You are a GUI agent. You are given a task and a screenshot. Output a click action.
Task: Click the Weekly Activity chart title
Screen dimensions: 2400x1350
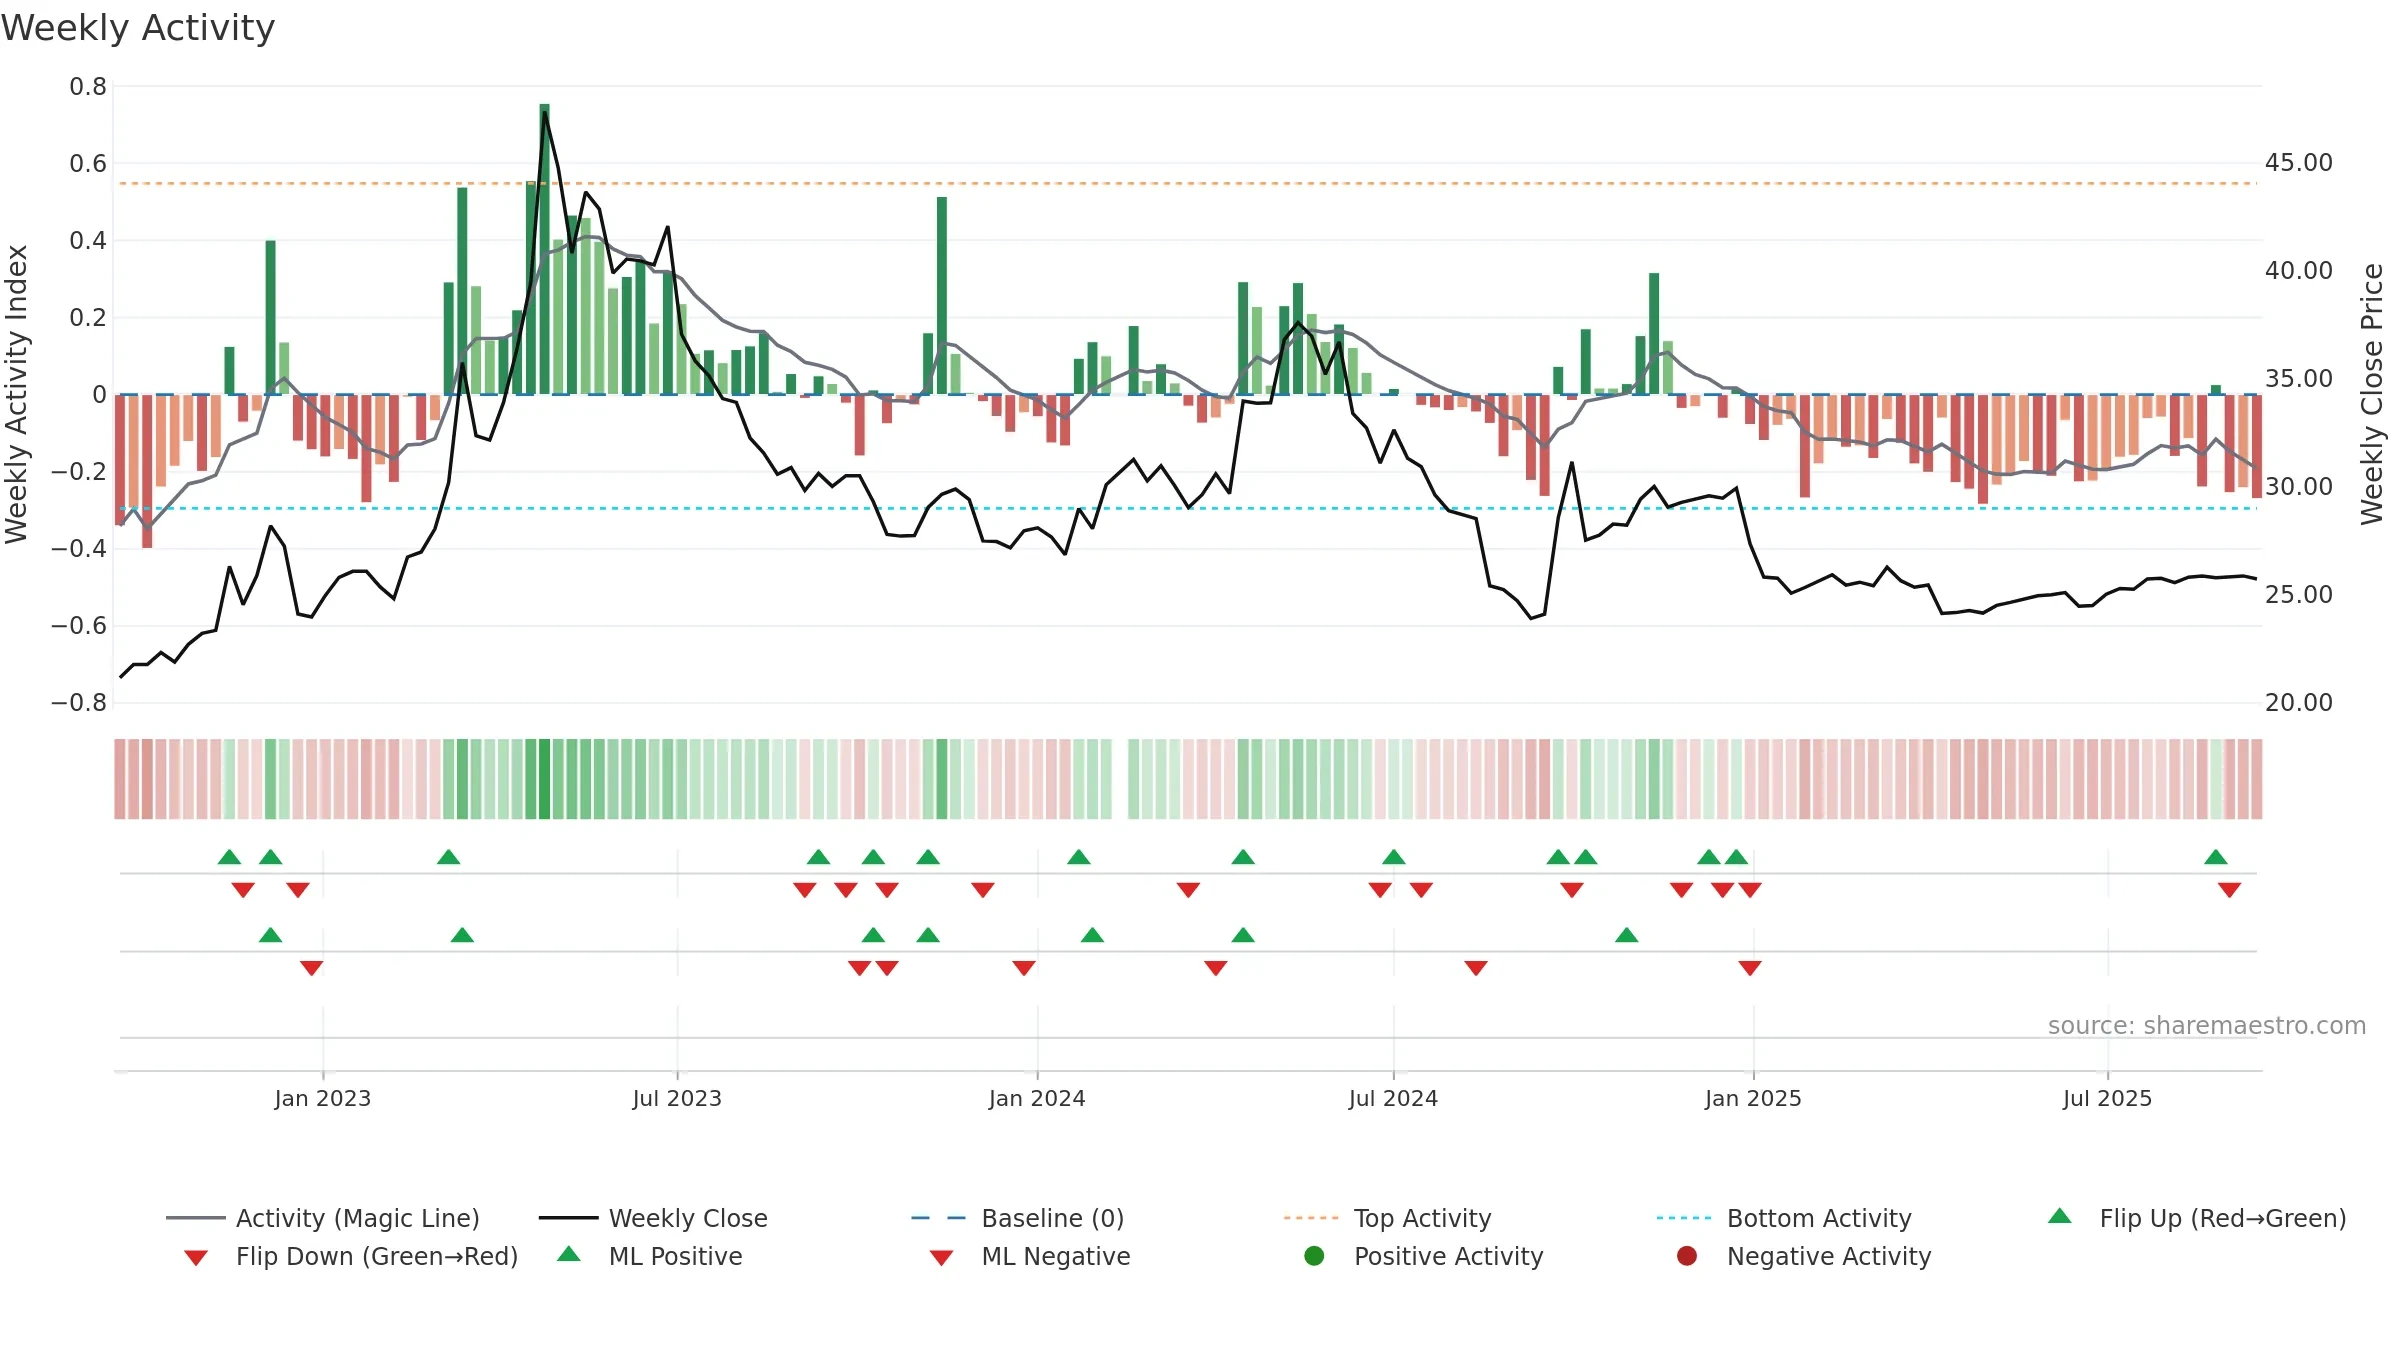[x=138, y=28]
